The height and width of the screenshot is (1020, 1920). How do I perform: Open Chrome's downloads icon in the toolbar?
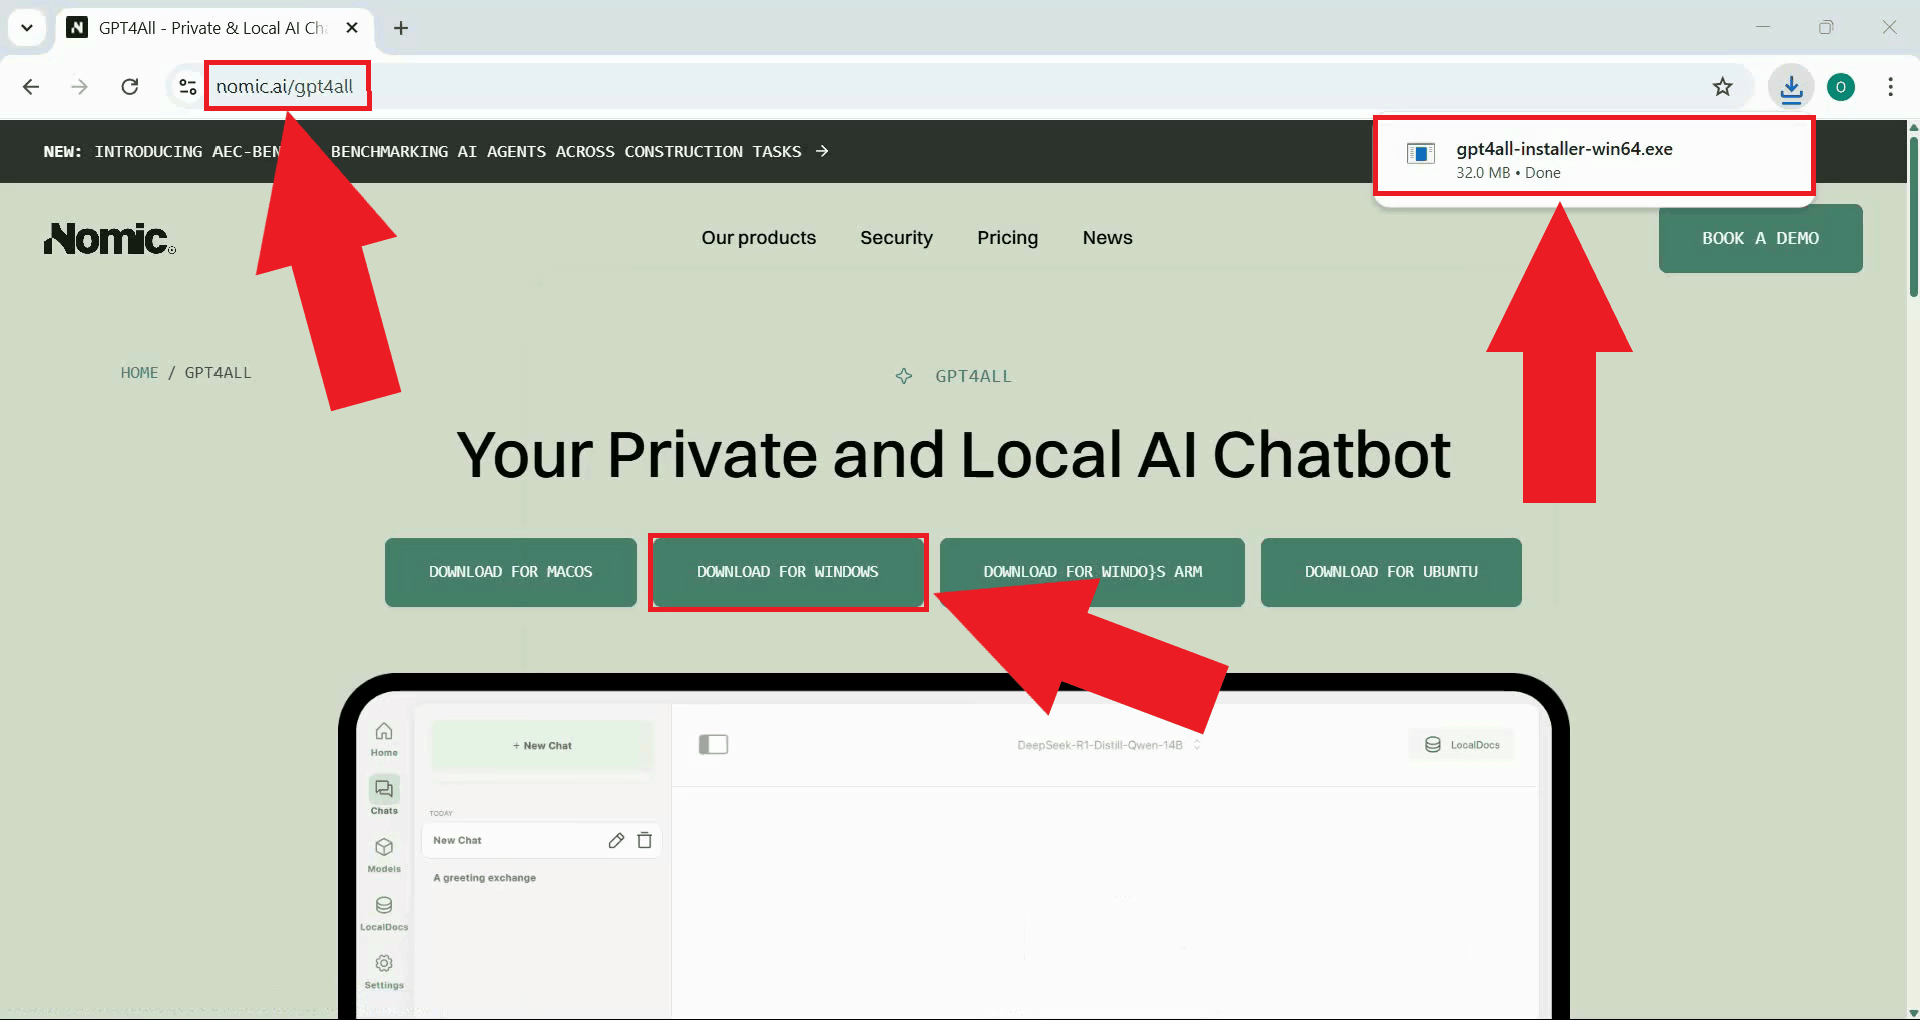coord(1791,87)
